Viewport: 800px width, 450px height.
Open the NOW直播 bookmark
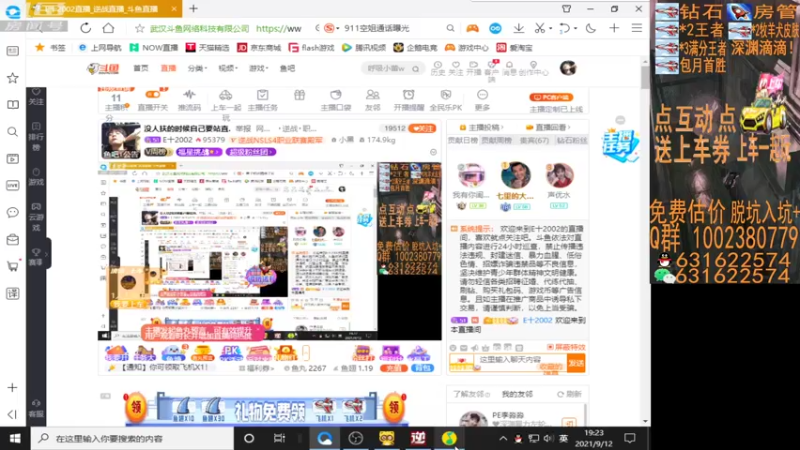154,47
